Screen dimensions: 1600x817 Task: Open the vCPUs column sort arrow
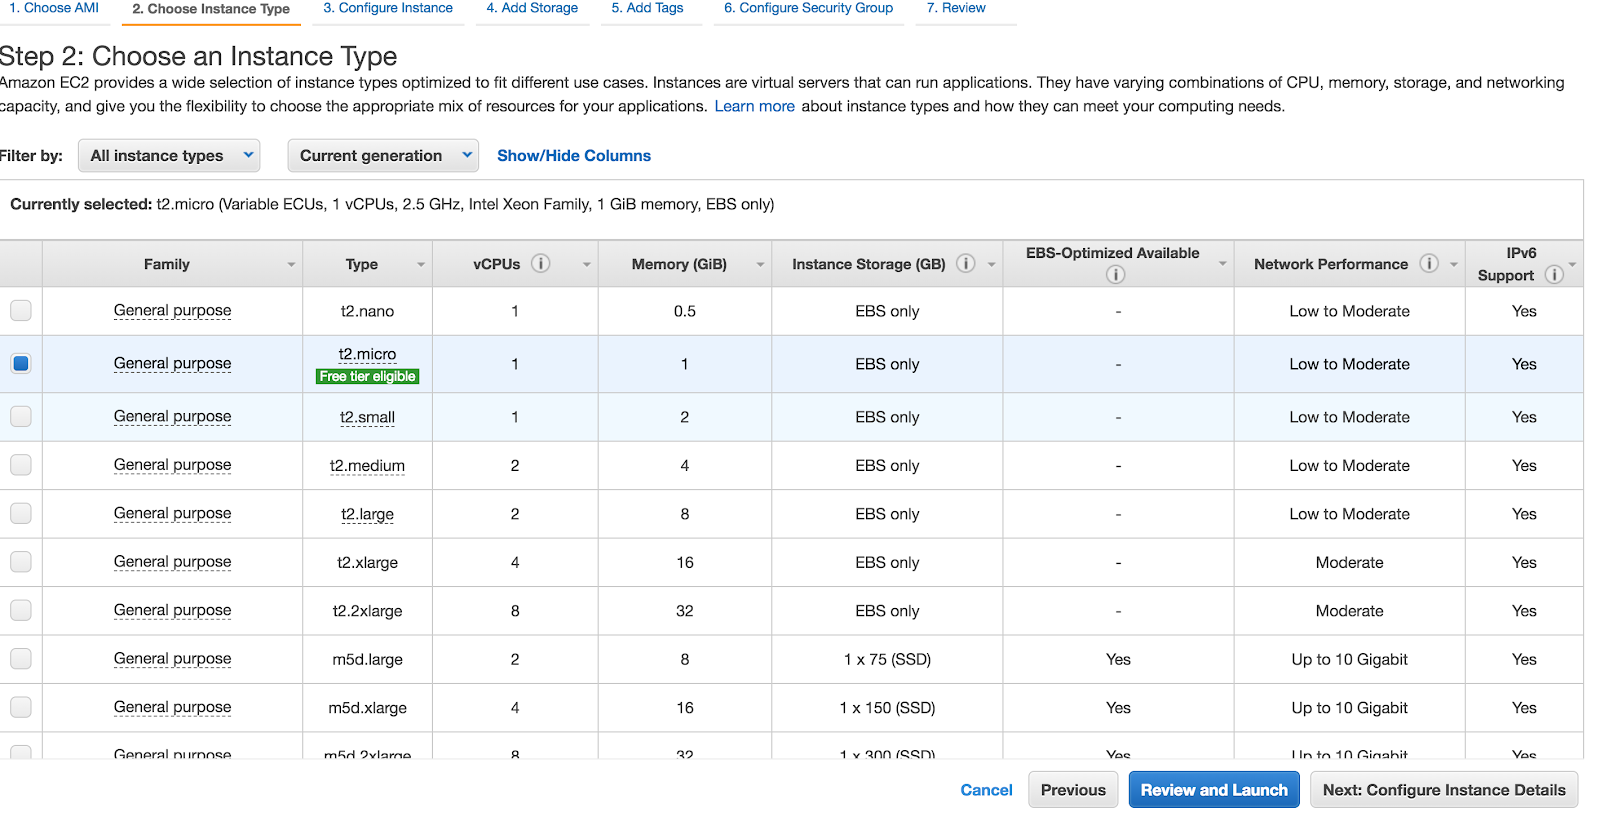tap(587, 265)
